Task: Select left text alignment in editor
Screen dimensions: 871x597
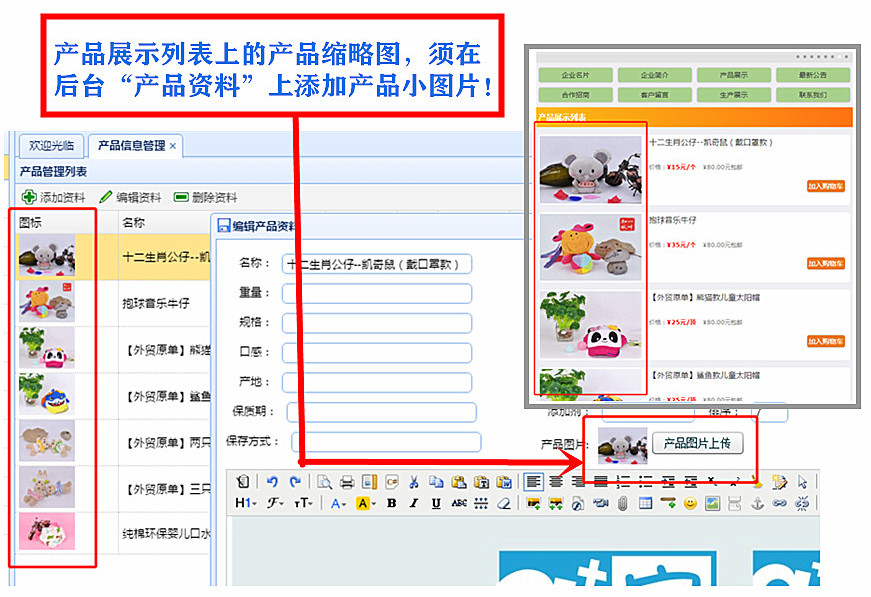Action: pyautogui.click(x=534, y=481)
